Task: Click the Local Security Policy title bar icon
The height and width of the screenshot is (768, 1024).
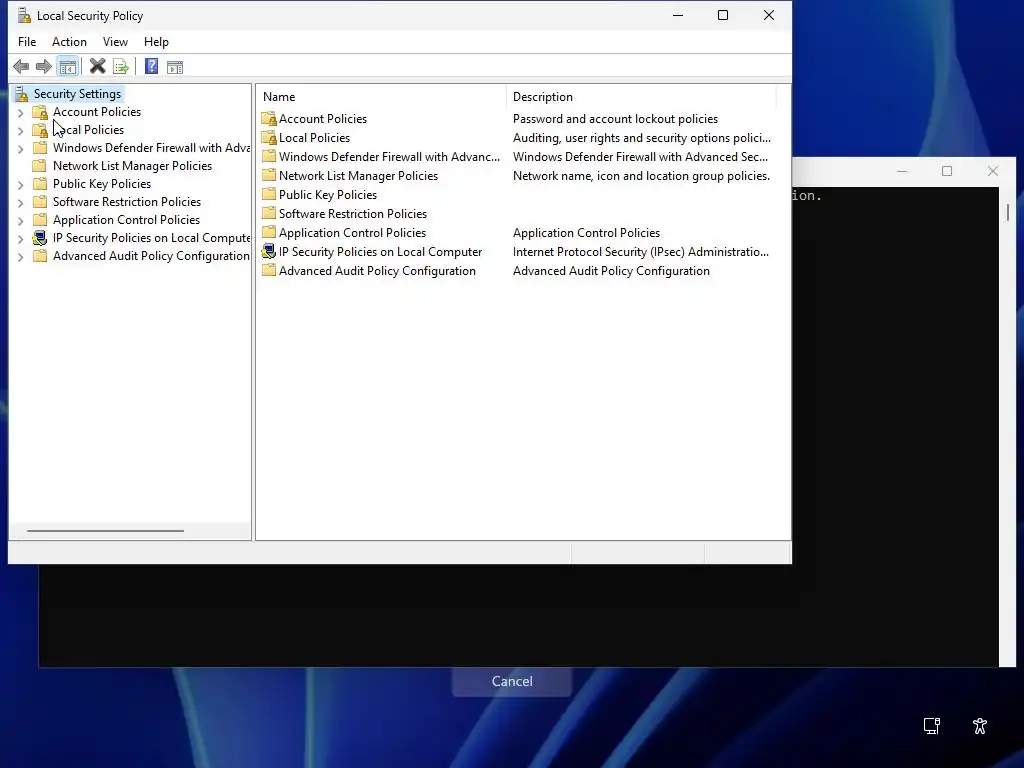Action: [x=24, y=16]
